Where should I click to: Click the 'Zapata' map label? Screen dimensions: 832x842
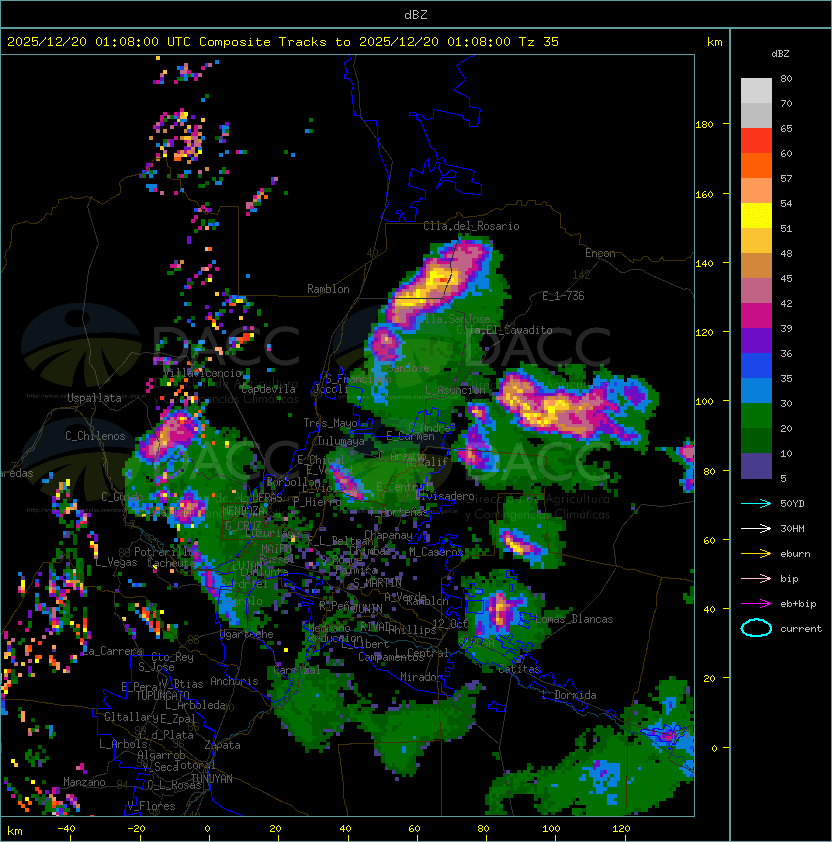click(222, 745)
